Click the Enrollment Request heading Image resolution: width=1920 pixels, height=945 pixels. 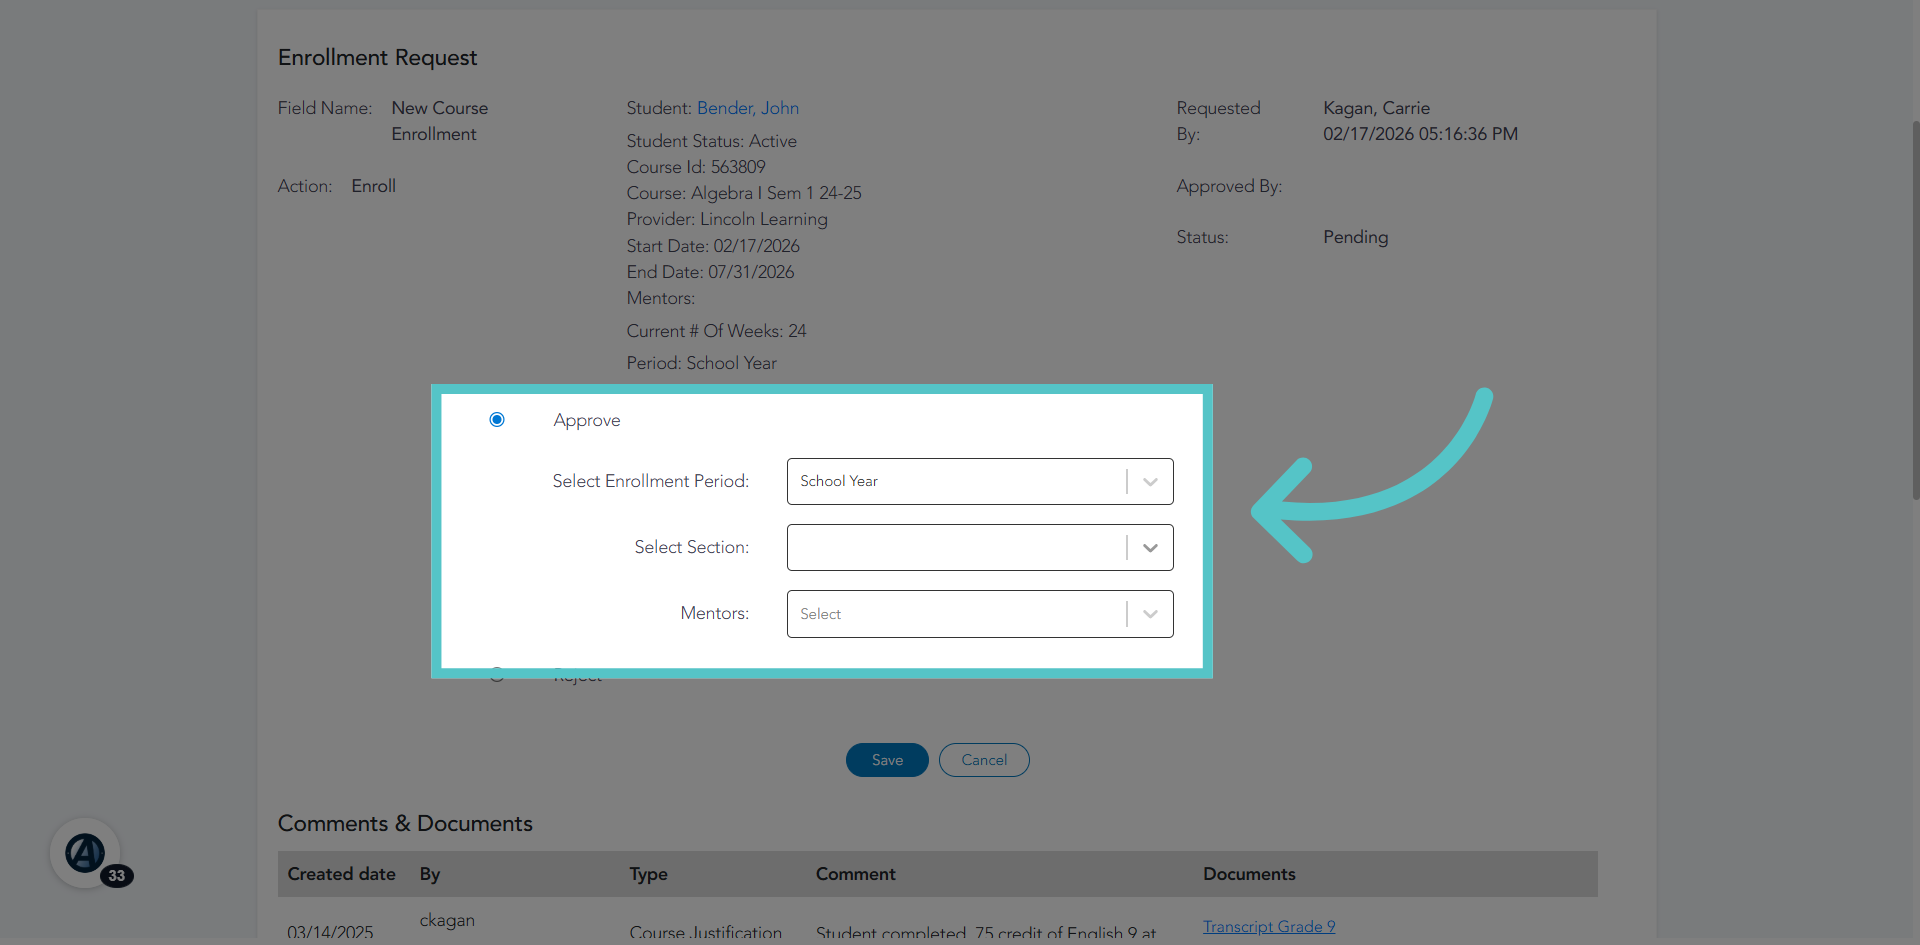point(377,58)
